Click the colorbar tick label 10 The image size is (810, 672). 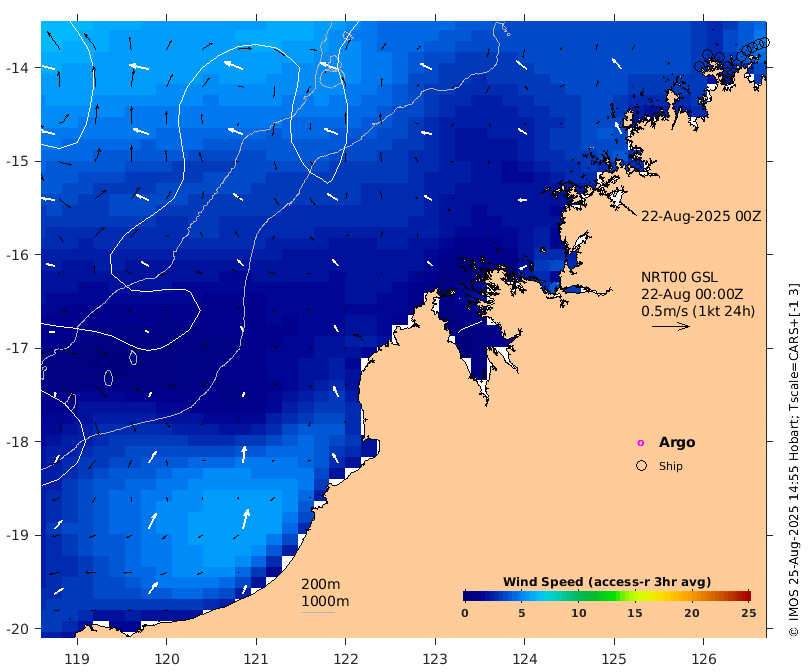[579, 613]
